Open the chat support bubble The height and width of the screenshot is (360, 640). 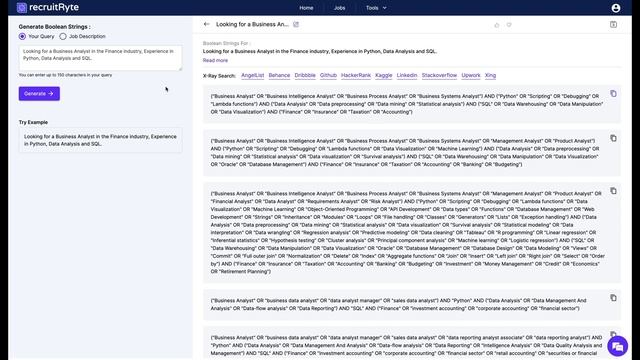coord(618,346)
